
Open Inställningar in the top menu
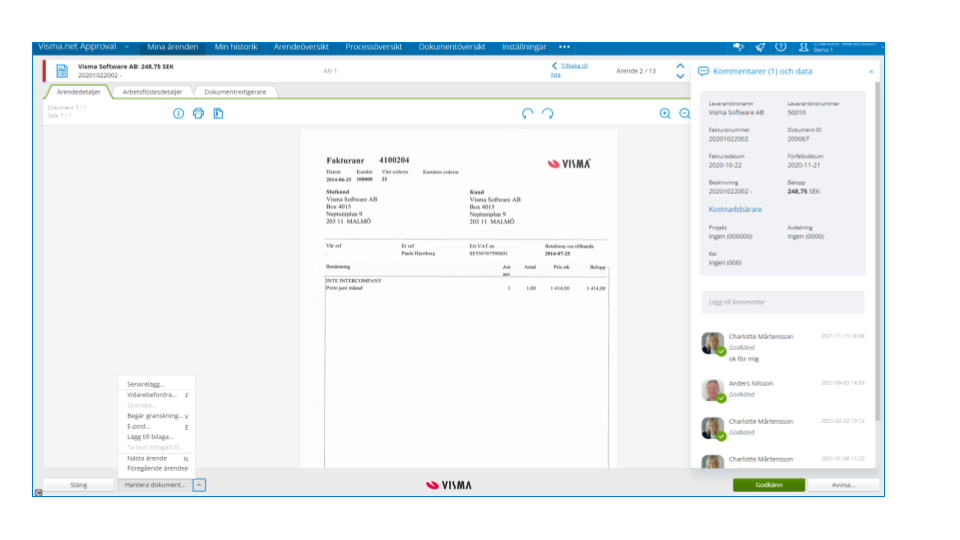coord(524,47)
